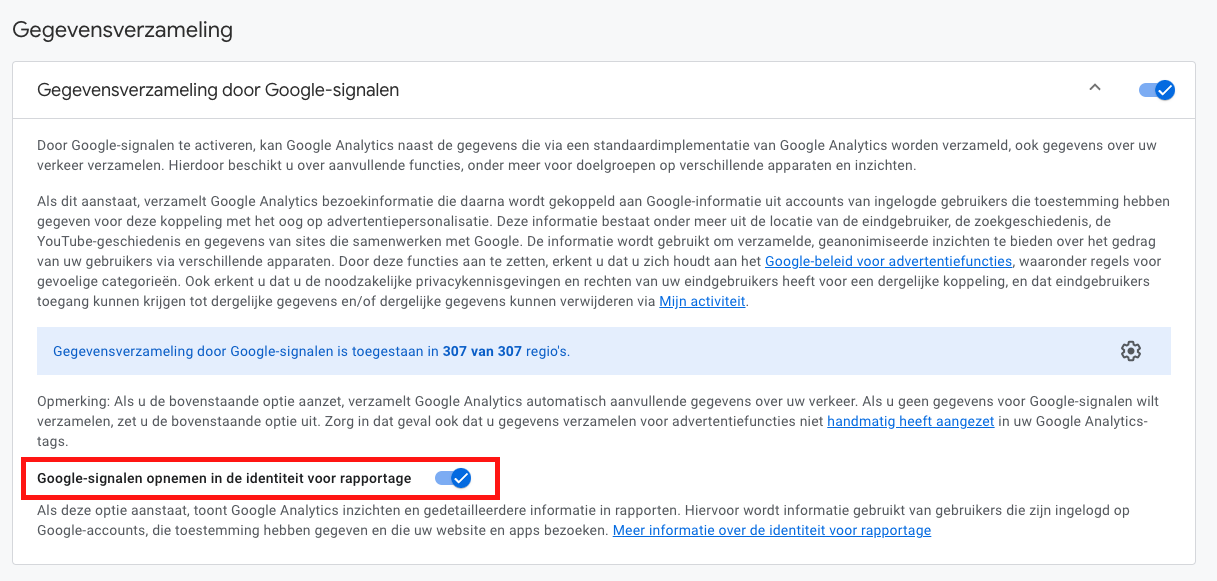
Task: Open the Mijn activiteit link
Action: (x=702, y=301)
